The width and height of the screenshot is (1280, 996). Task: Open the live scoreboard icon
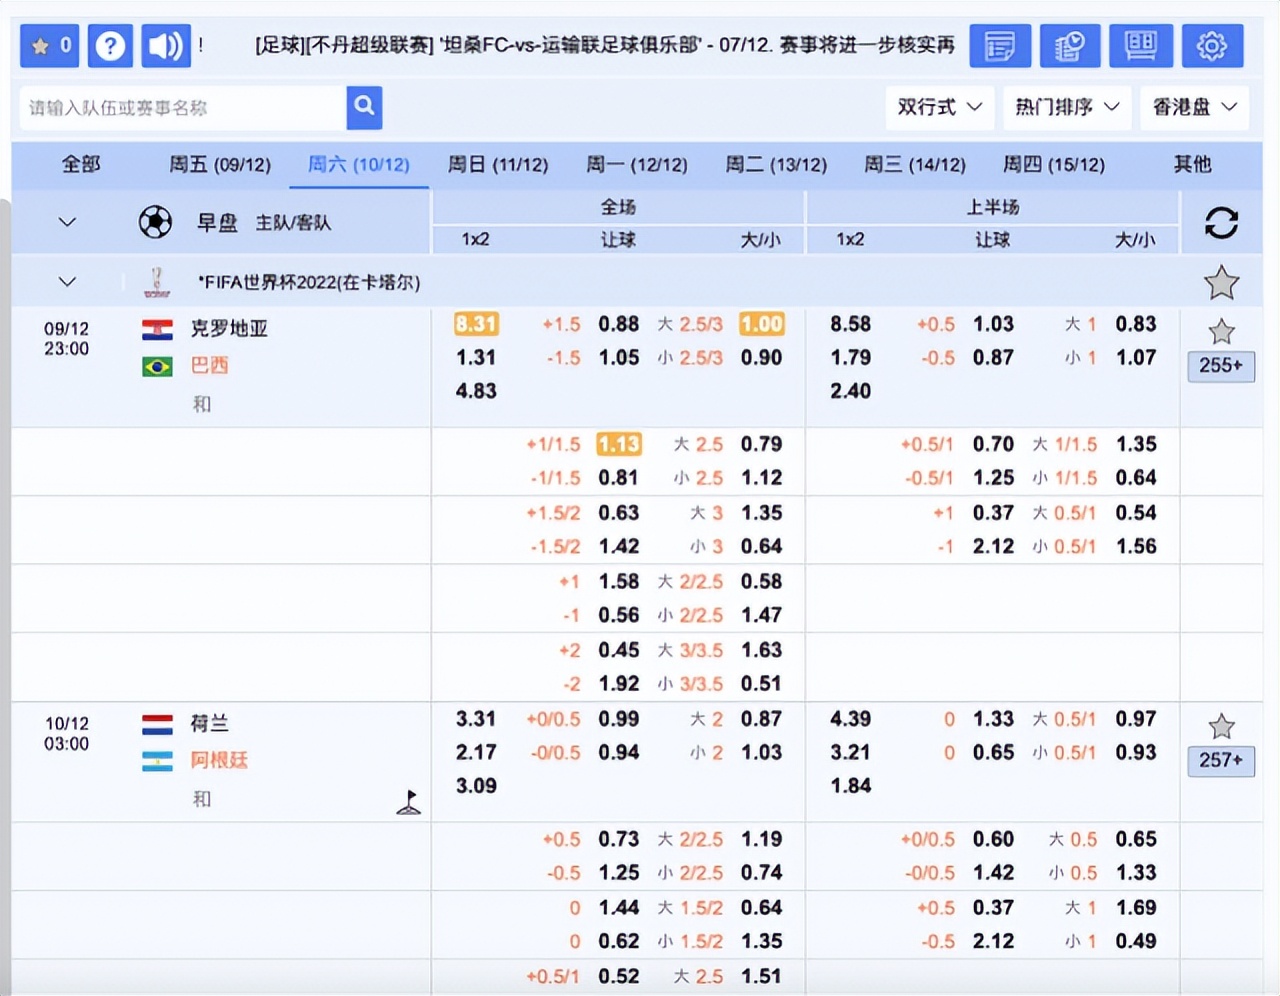(1140, 46)
